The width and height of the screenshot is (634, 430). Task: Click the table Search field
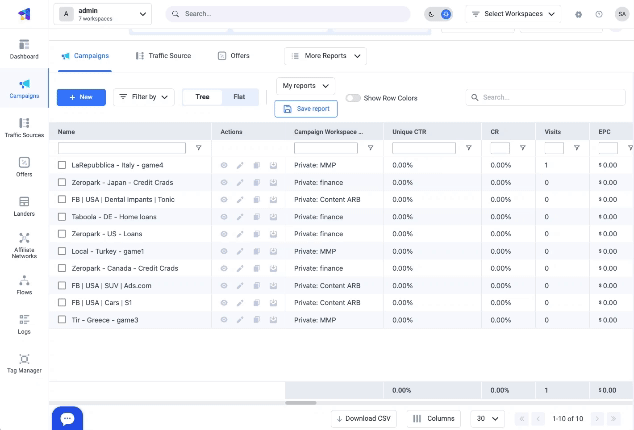[545, 97]
